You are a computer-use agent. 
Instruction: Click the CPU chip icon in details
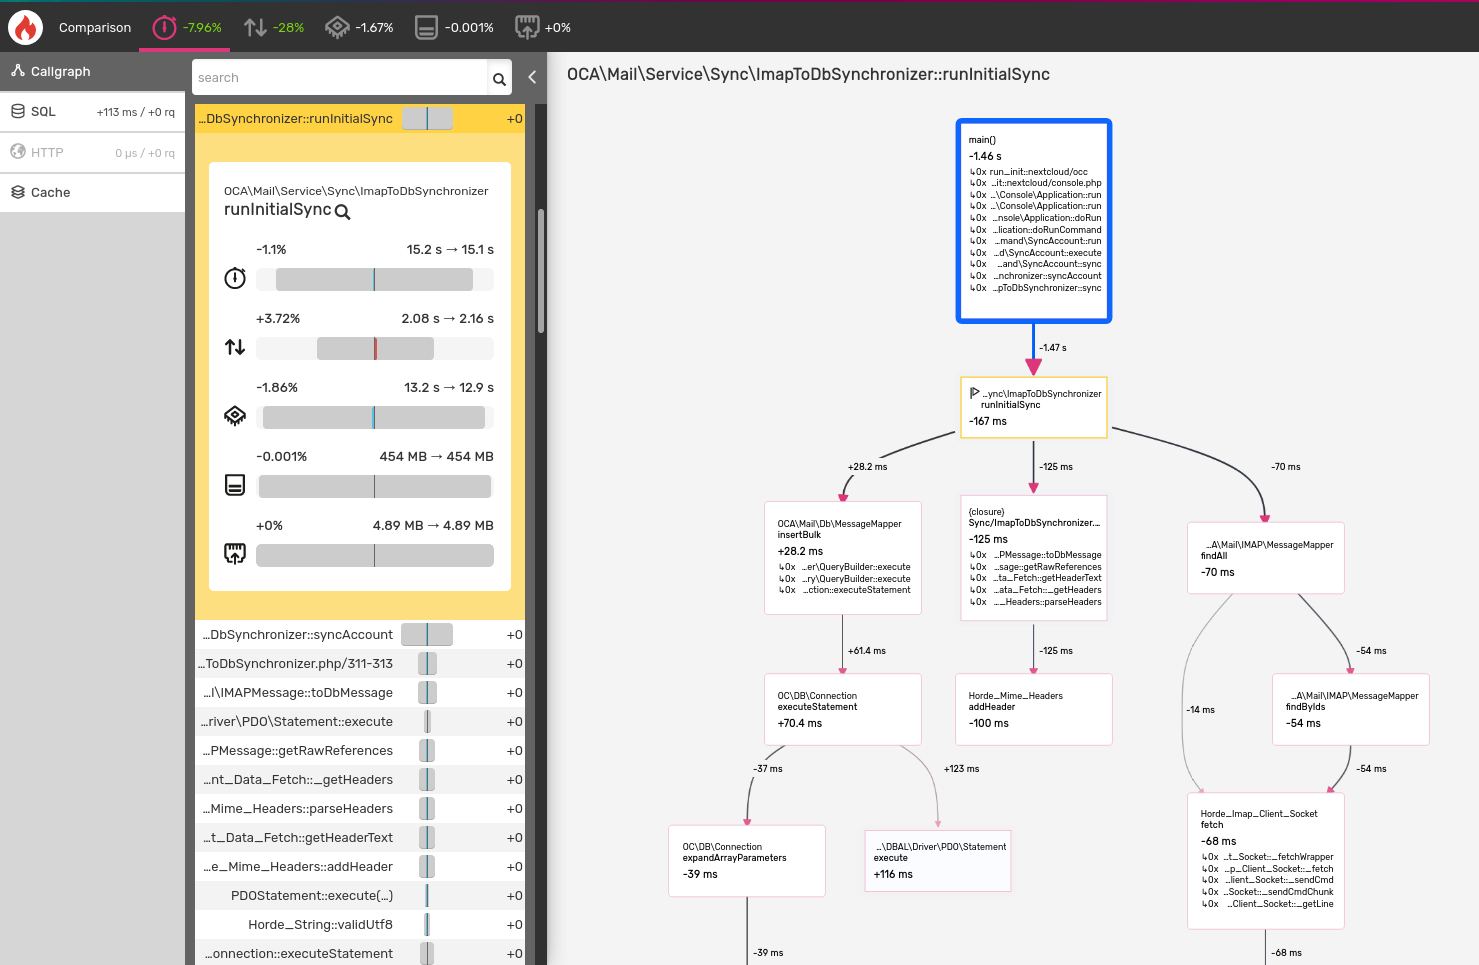click(235, 416)
